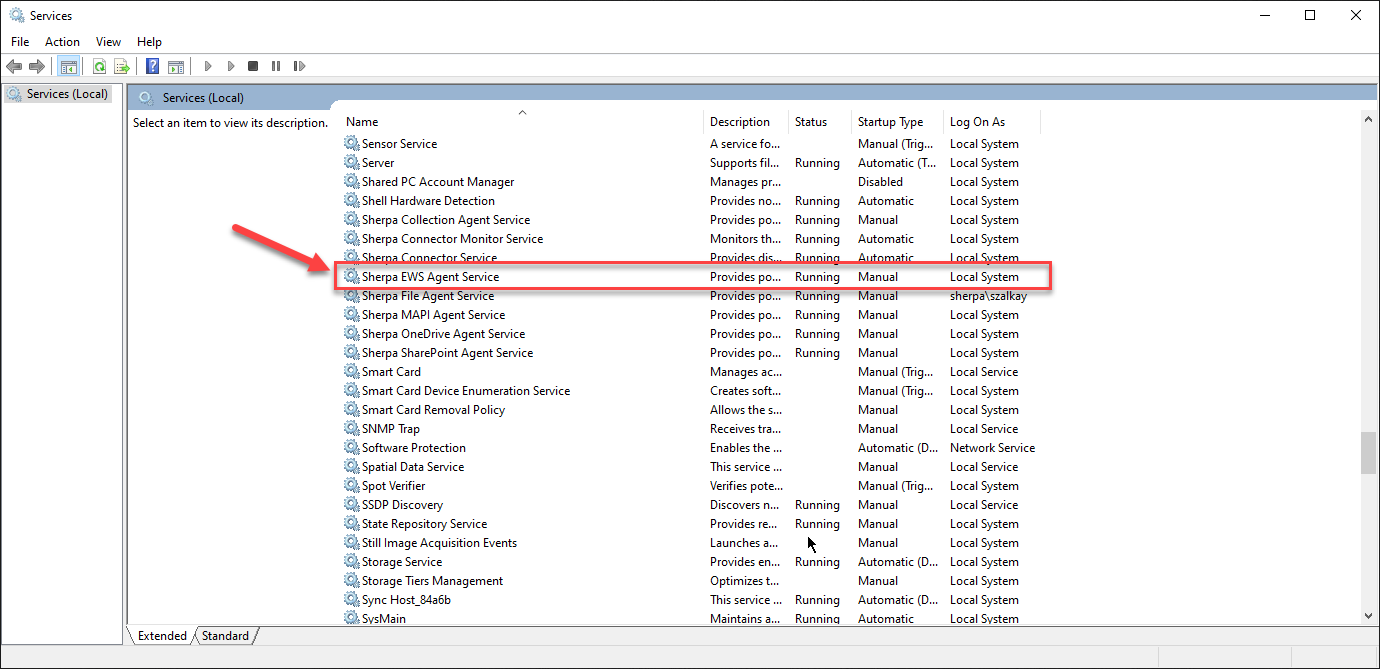Switch to the Standard tab
The width and height of the screenshot is (1380, 669).
click(225, 636)
